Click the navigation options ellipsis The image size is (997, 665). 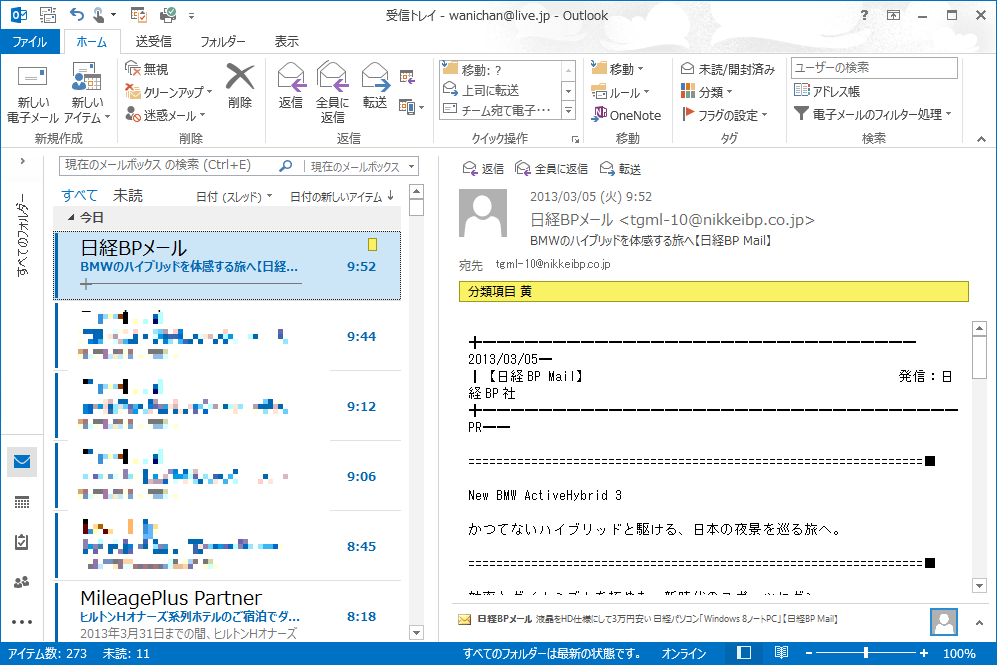coord(22,622)
